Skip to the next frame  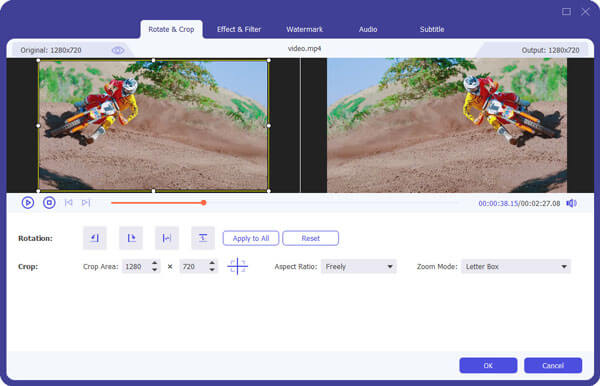click(x=86, y=203)
